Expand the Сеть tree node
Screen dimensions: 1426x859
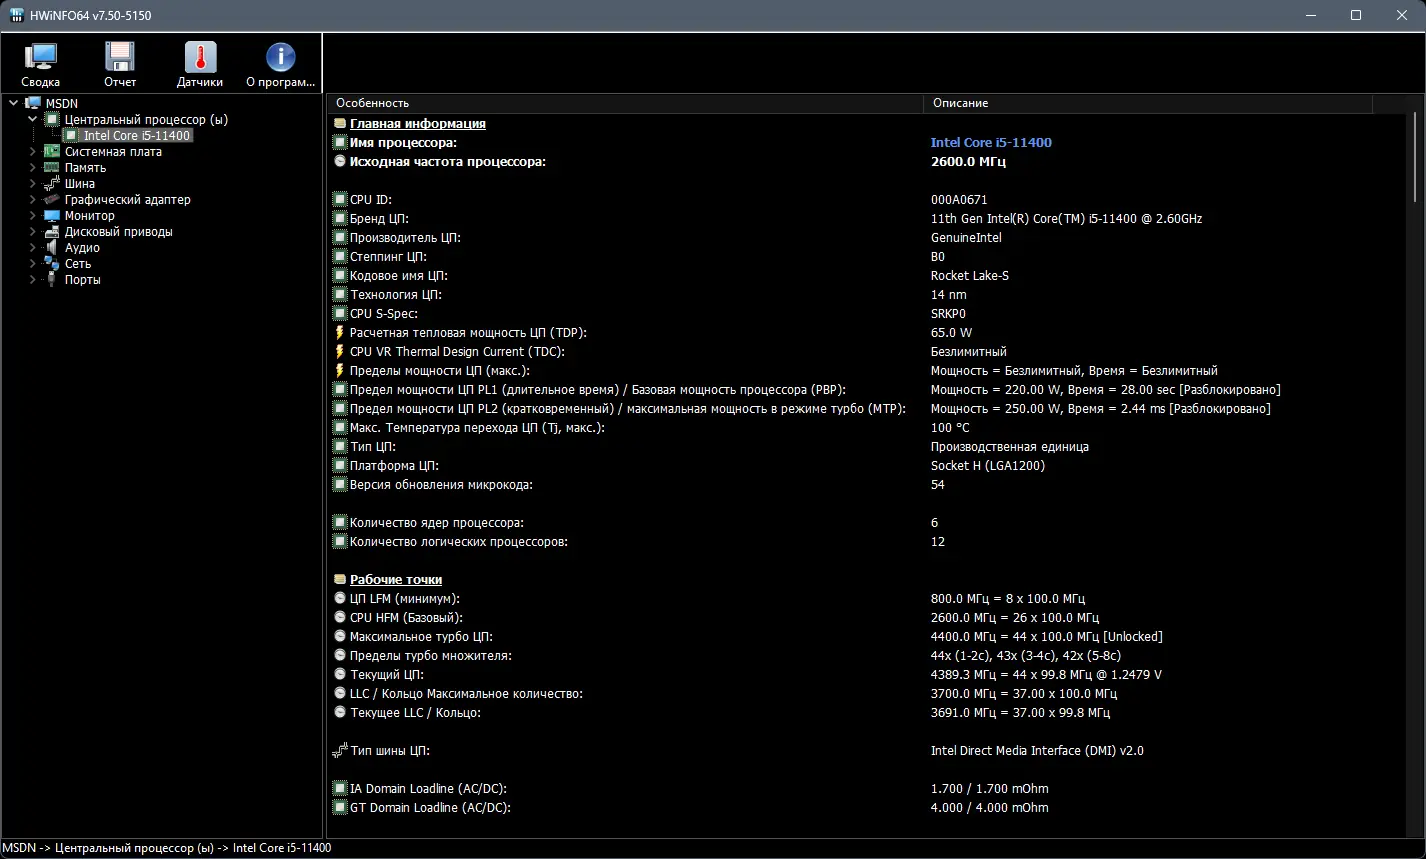[x=33, y=264]
